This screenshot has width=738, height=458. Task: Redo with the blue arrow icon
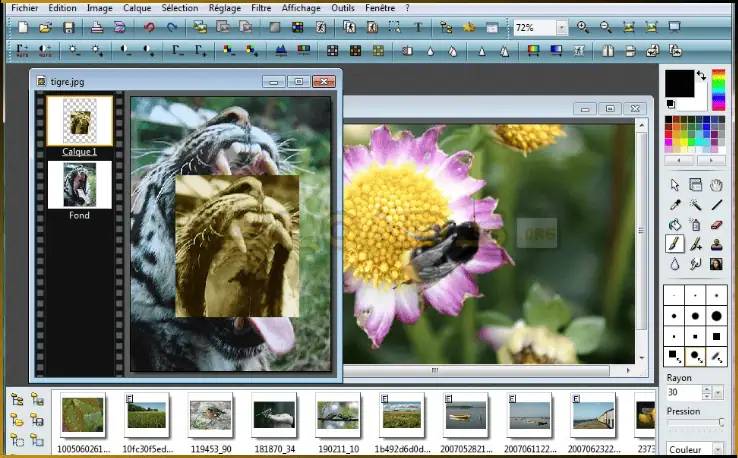coord(172,27)
